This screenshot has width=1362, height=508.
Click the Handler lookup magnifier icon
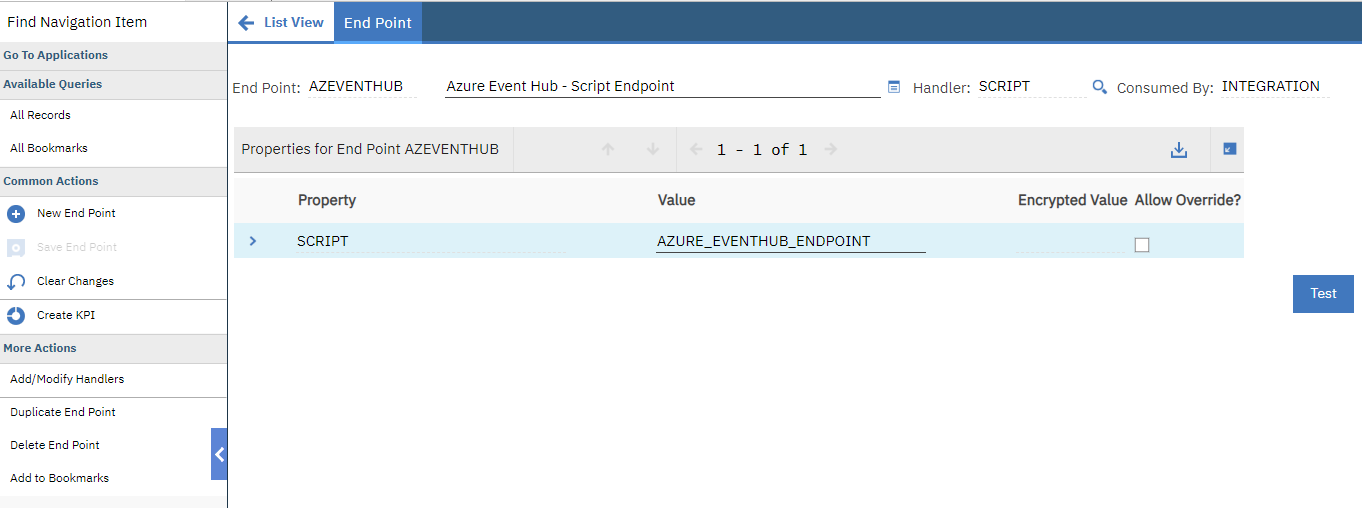coord(1099,87)
